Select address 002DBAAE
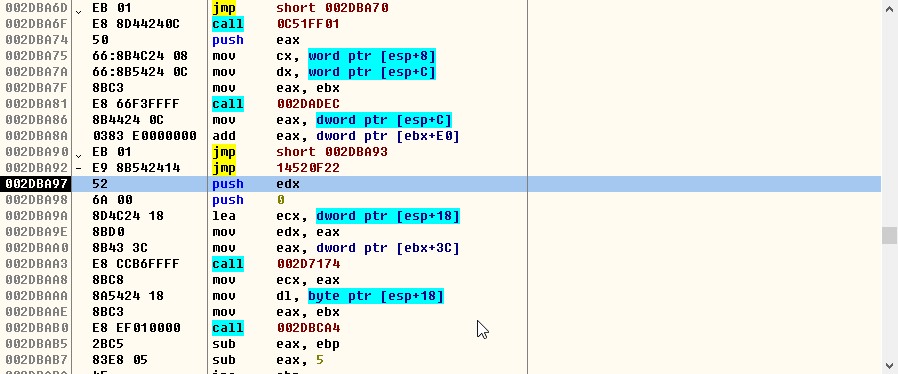898x374 pixels. click(37, 312)
